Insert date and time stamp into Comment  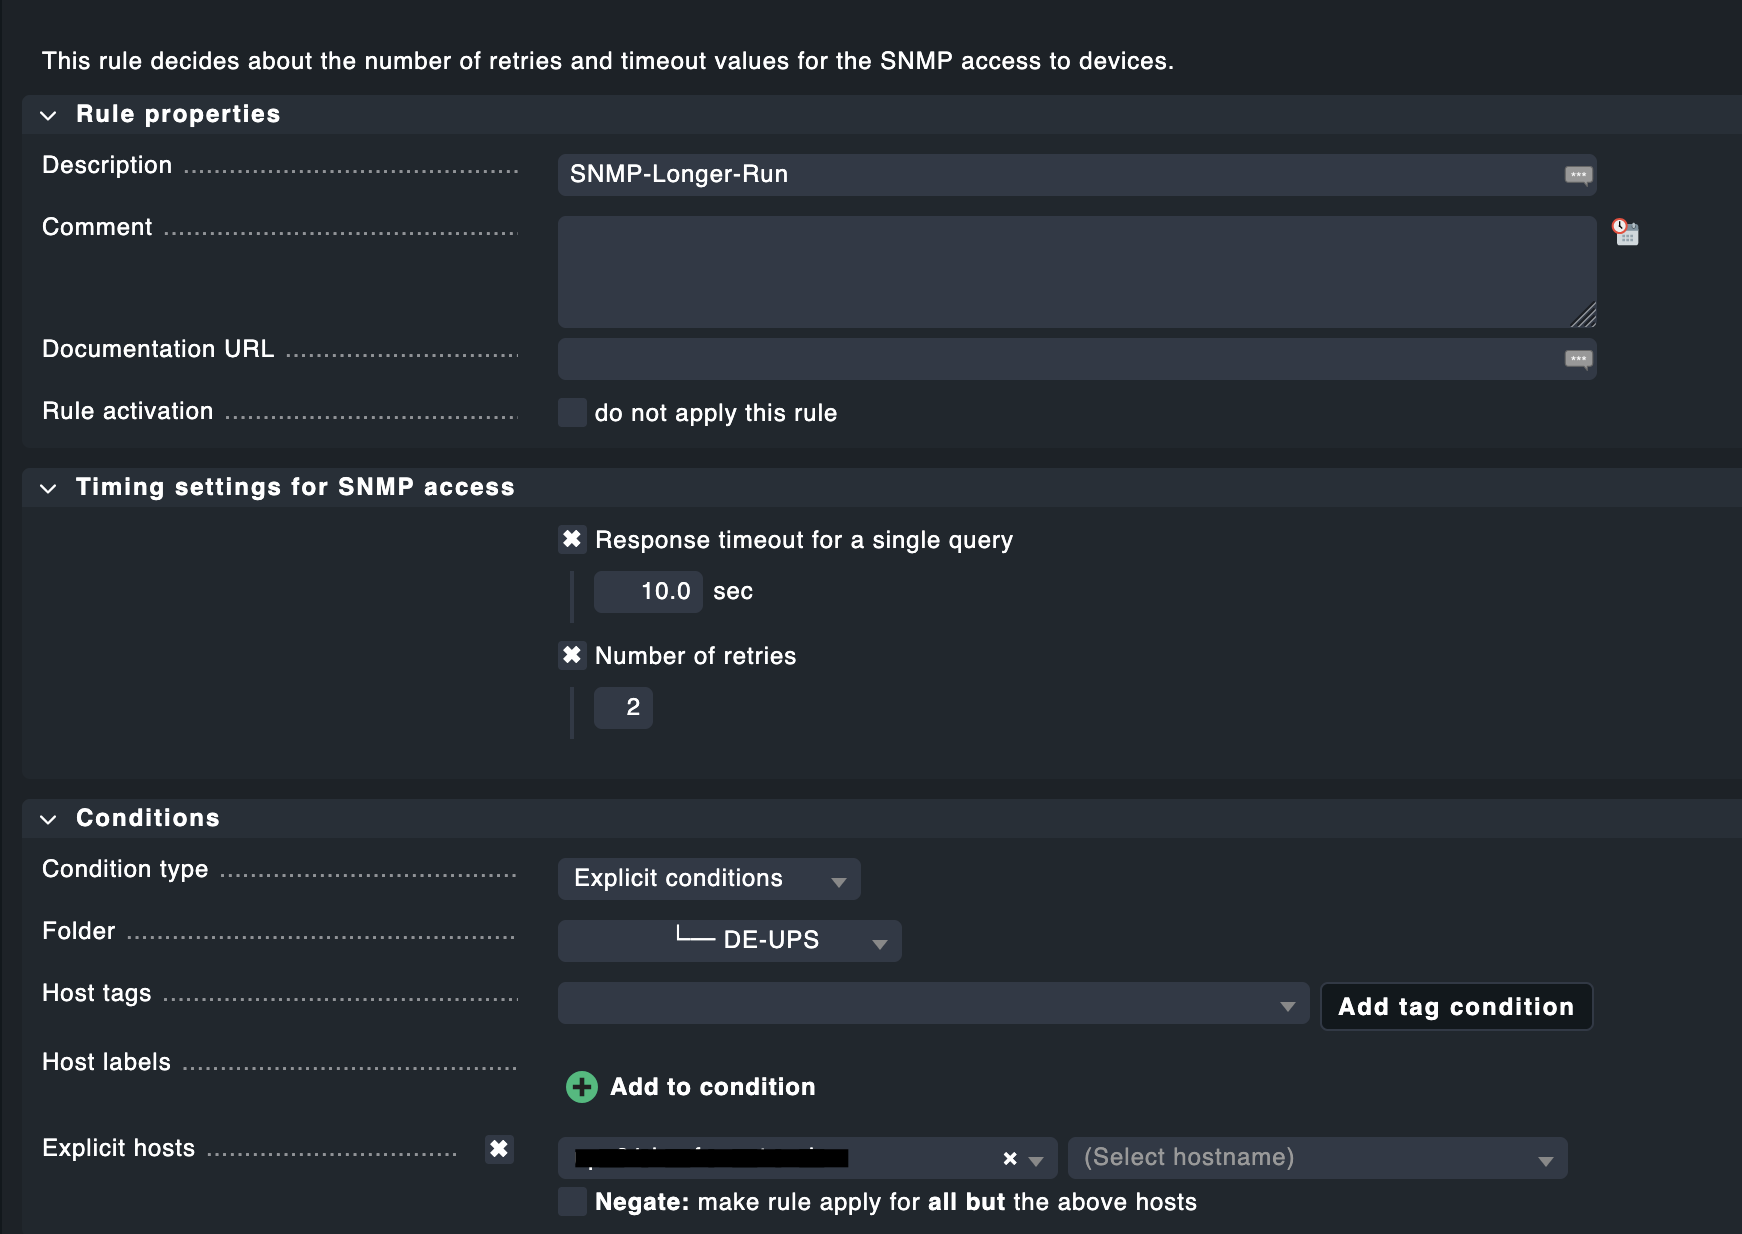tap(1625, 232)
